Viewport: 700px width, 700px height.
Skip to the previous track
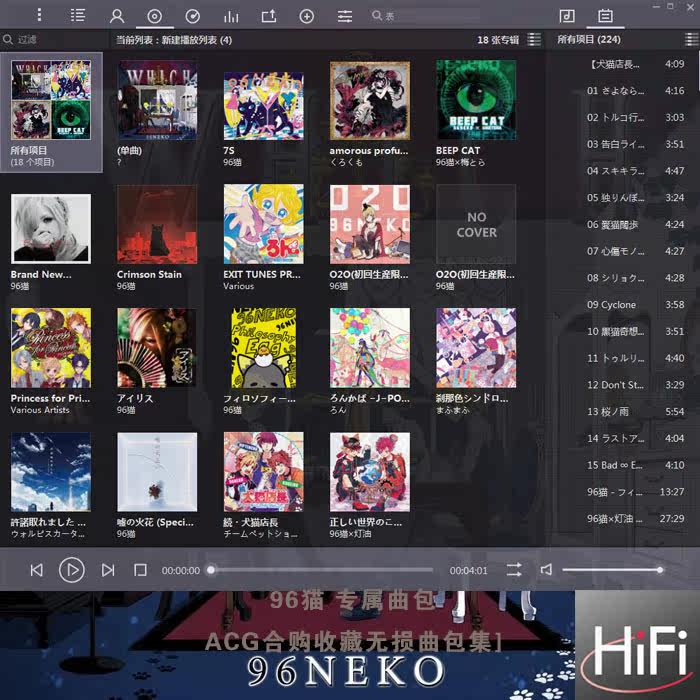37,570
